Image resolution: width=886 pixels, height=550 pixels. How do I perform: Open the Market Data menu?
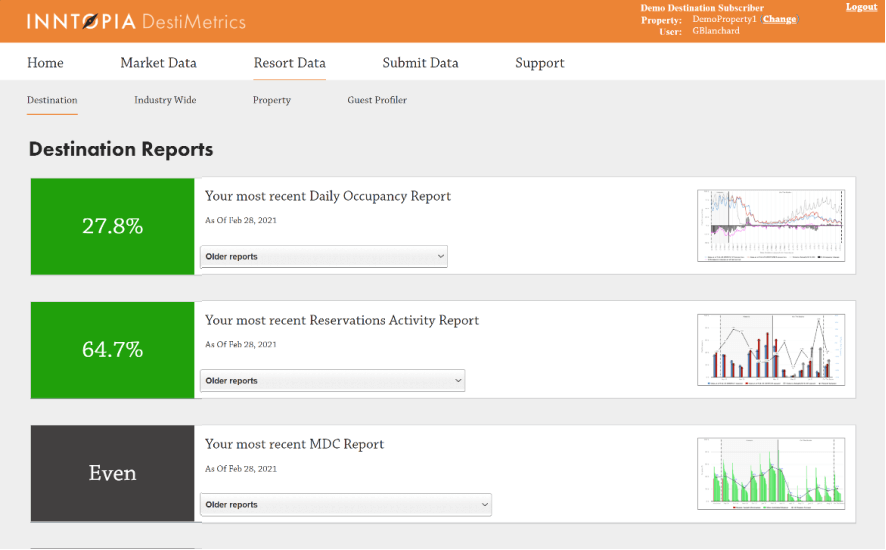click(x=158, y=63)
